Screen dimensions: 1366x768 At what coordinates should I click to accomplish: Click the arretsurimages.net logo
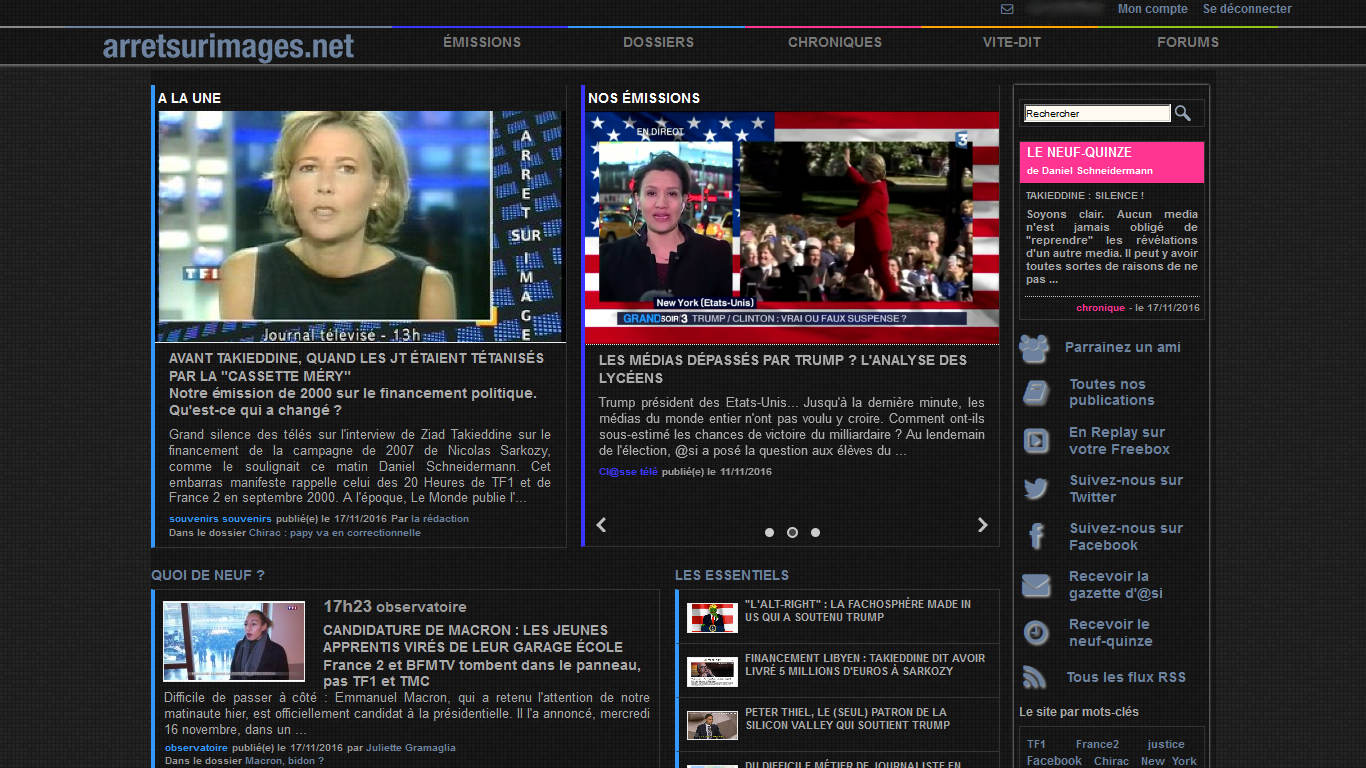click(228, 46)
